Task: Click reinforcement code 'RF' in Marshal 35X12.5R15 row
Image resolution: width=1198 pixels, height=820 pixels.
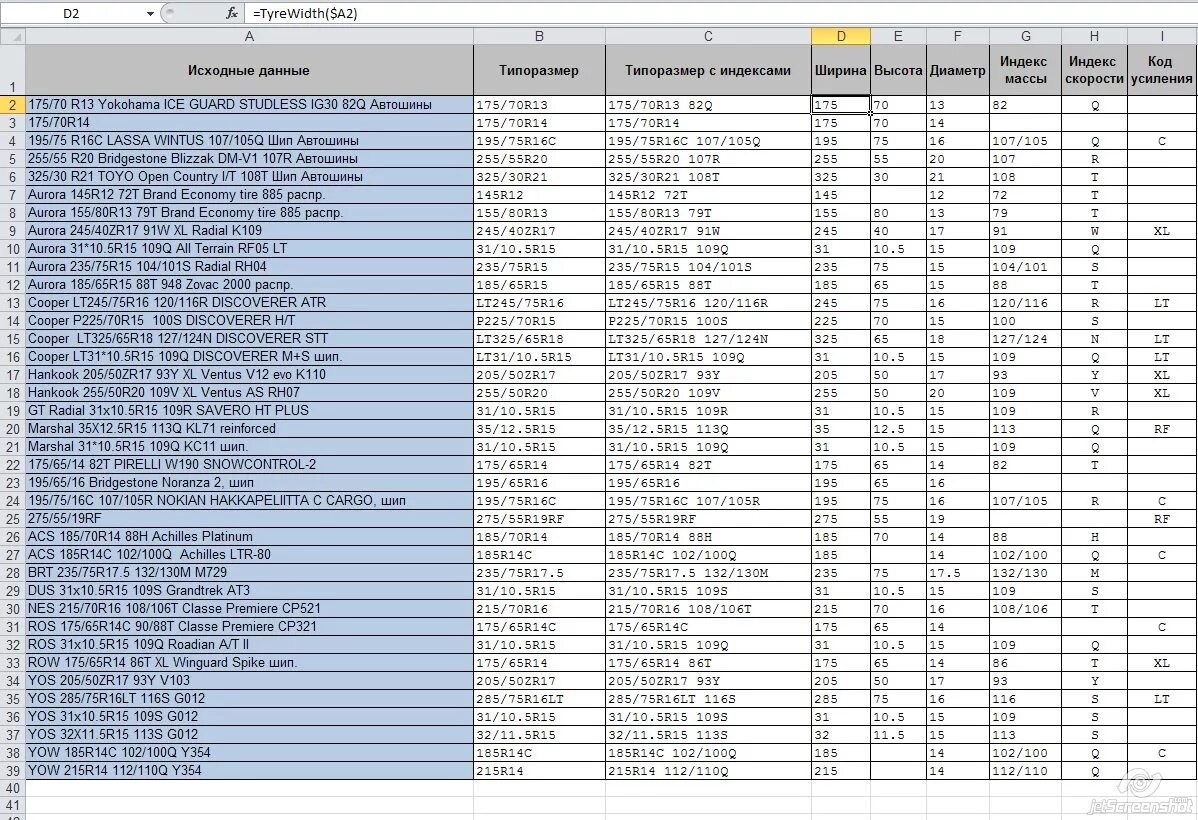Action: click(1162, 429)
